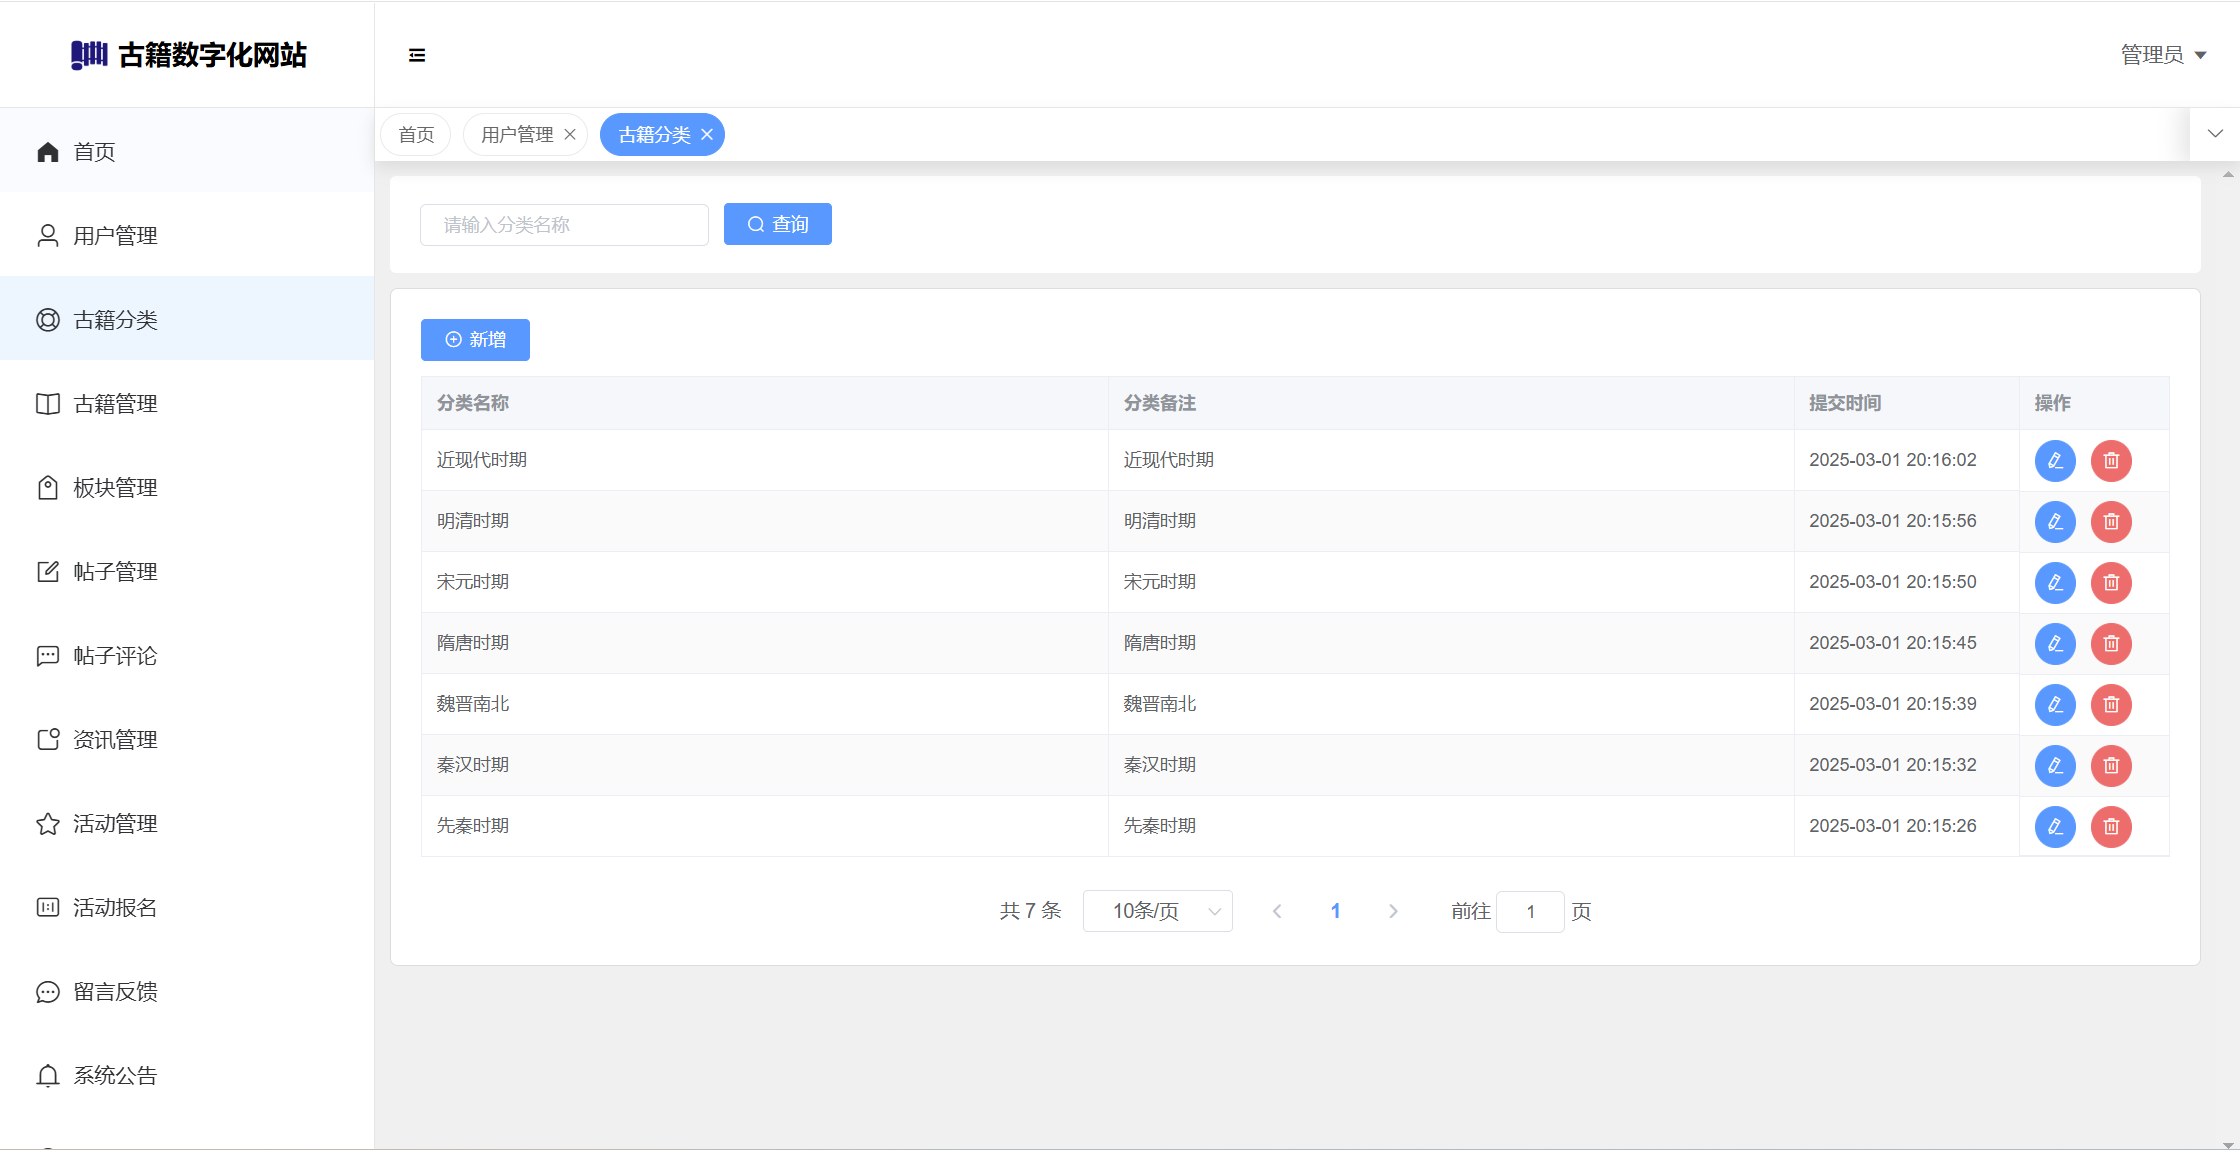Click the hamburger sidebar collapse icon
The height and width of the screenshot is (1150, 2240).
pyautogui.click(x=417, y=55)
